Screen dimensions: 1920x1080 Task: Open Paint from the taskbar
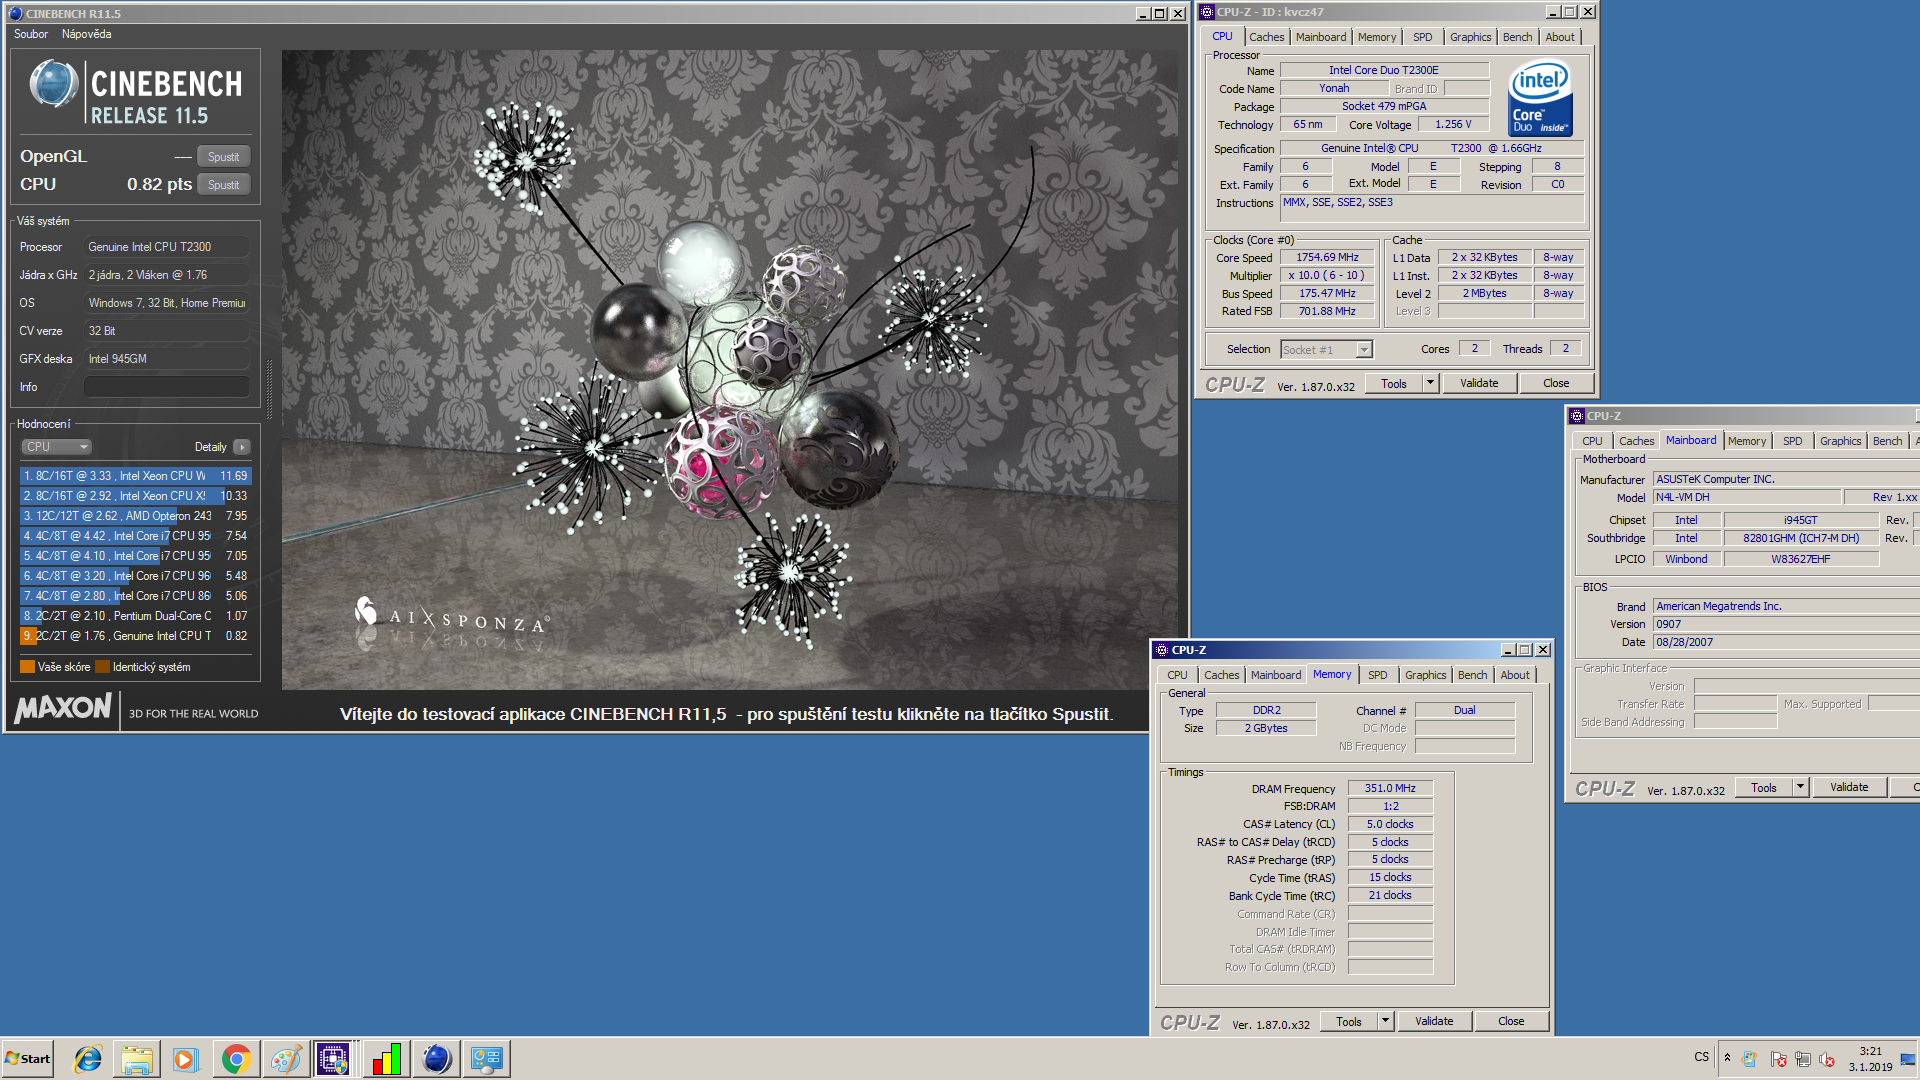[x=286, y=1059]
